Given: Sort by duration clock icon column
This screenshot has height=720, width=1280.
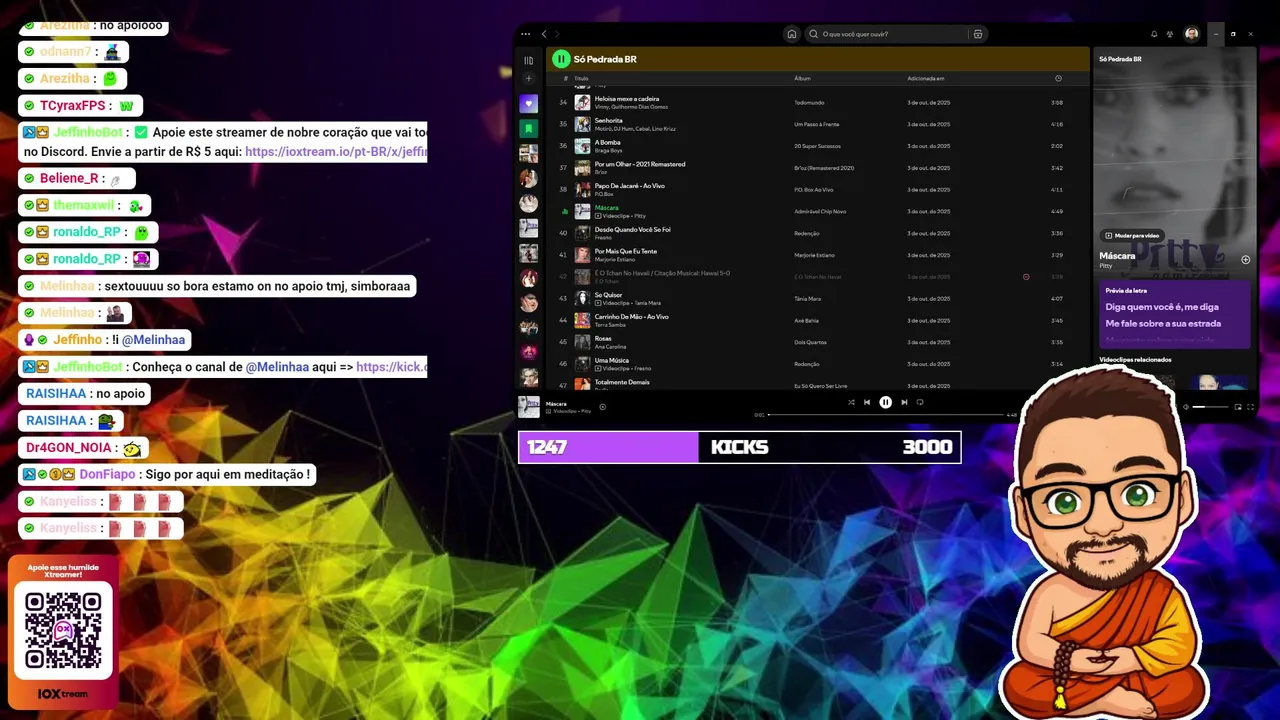Looking at the screenshot, I should [x=1058, y=78].
